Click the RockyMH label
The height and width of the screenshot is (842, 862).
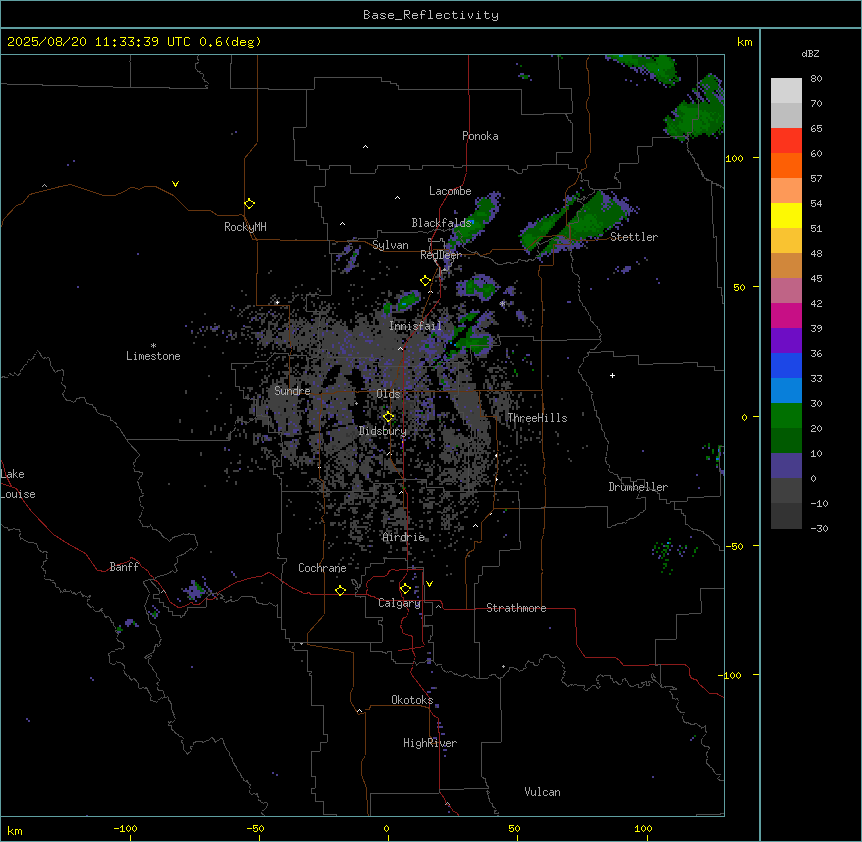tap(245, 227)
